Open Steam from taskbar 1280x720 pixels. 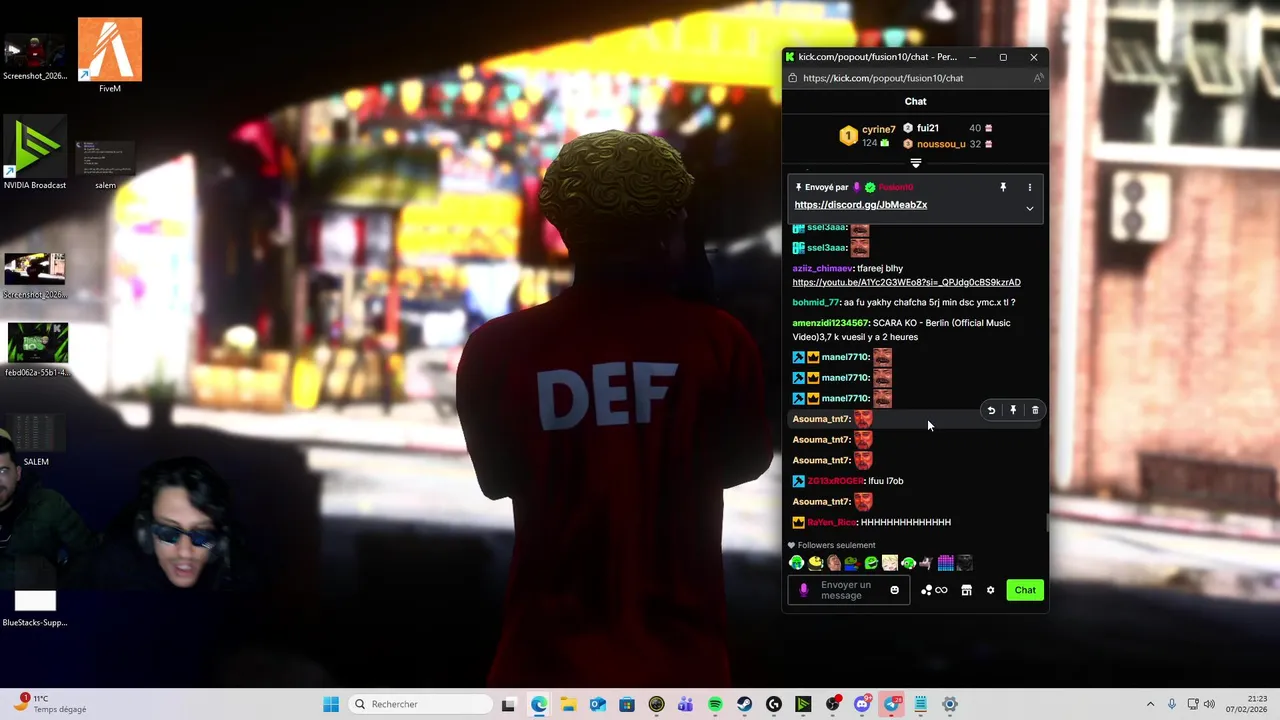pyautogui.click(x=744, y=704)
